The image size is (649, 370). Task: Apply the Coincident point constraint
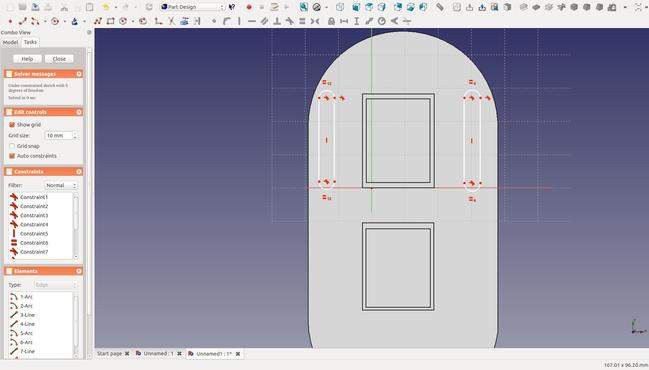pos(214,21)
